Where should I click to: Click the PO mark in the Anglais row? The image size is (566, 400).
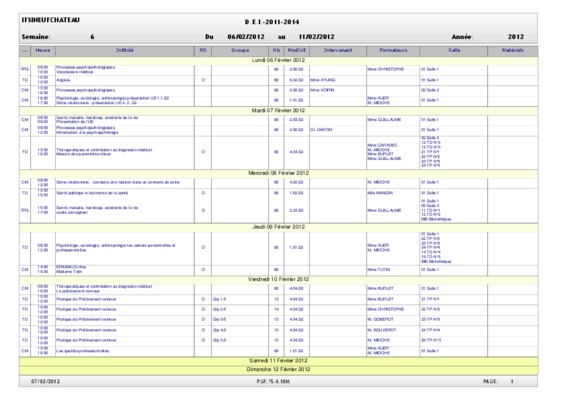pyautogui.click(x=203, y=80)
